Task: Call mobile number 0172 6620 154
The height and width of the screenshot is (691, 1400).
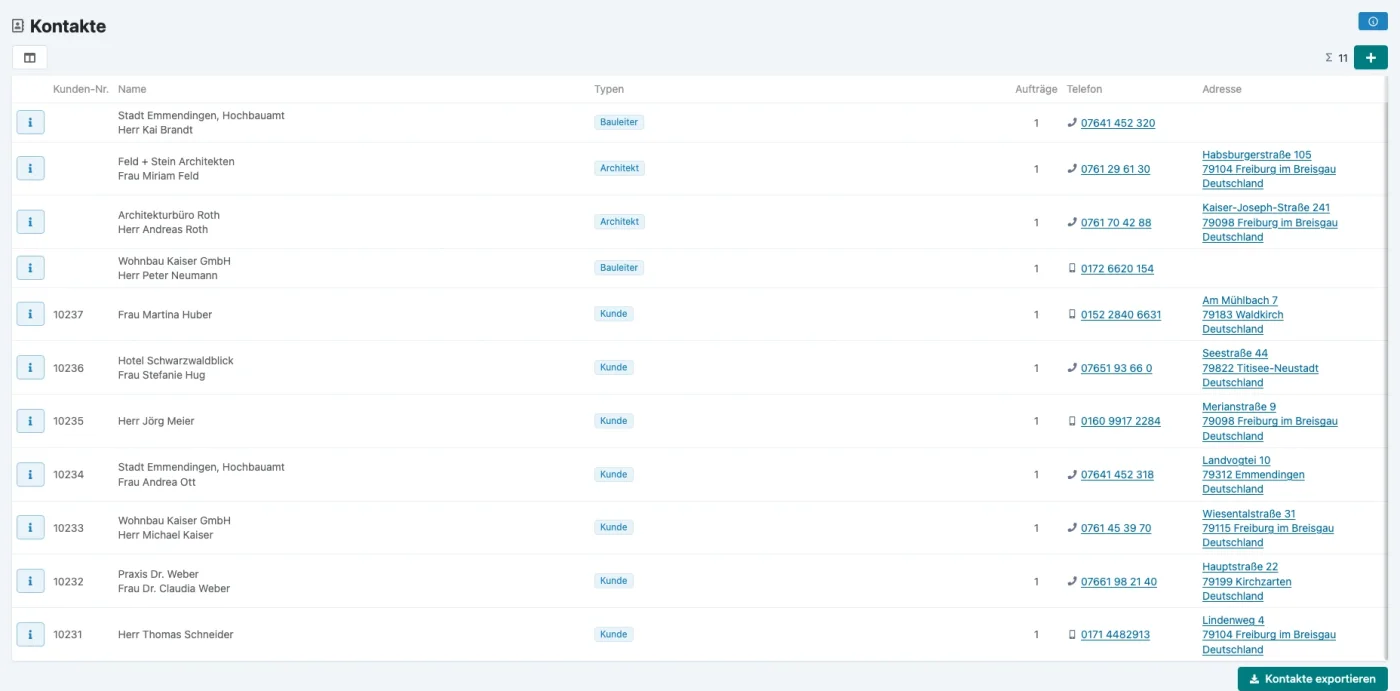Action: tap(1117, 269)
